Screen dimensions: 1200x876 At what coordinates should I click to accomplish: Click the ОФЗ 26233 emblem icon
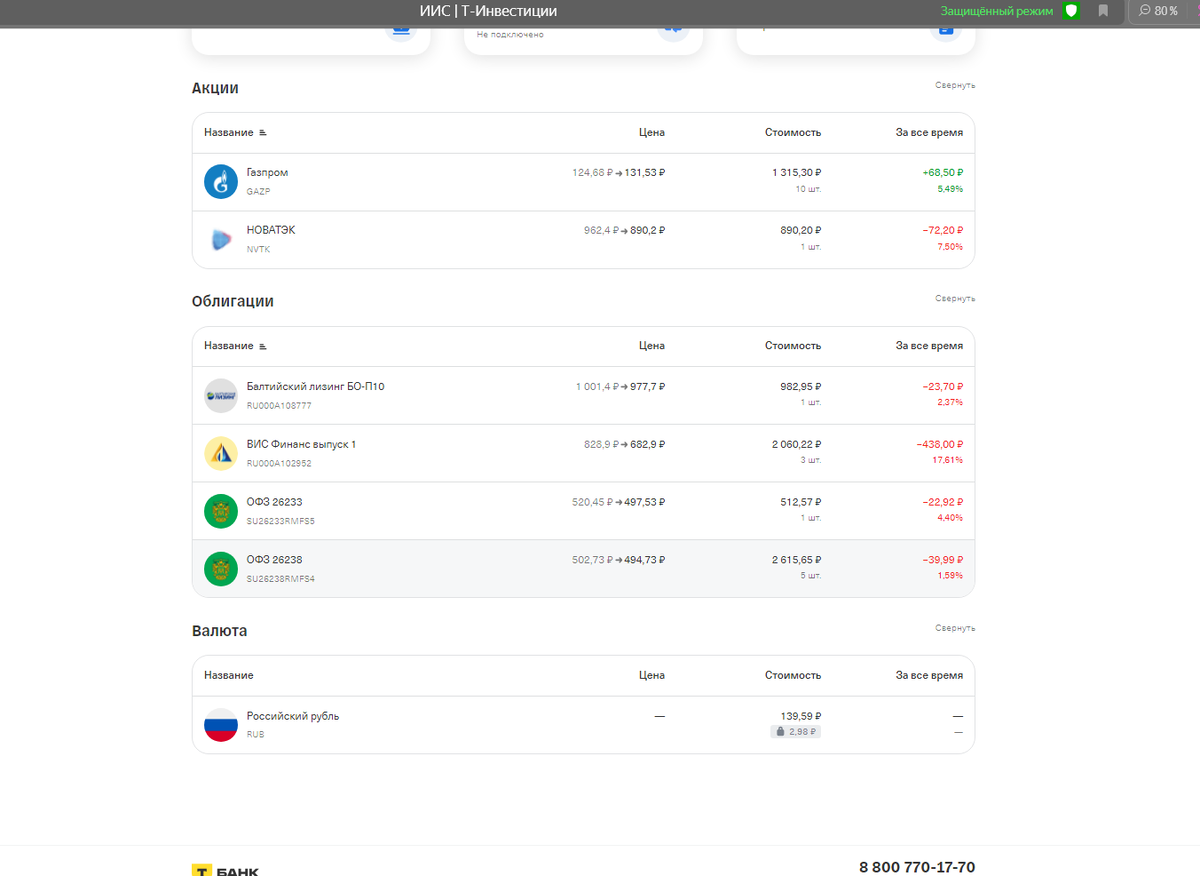(221, 511)
